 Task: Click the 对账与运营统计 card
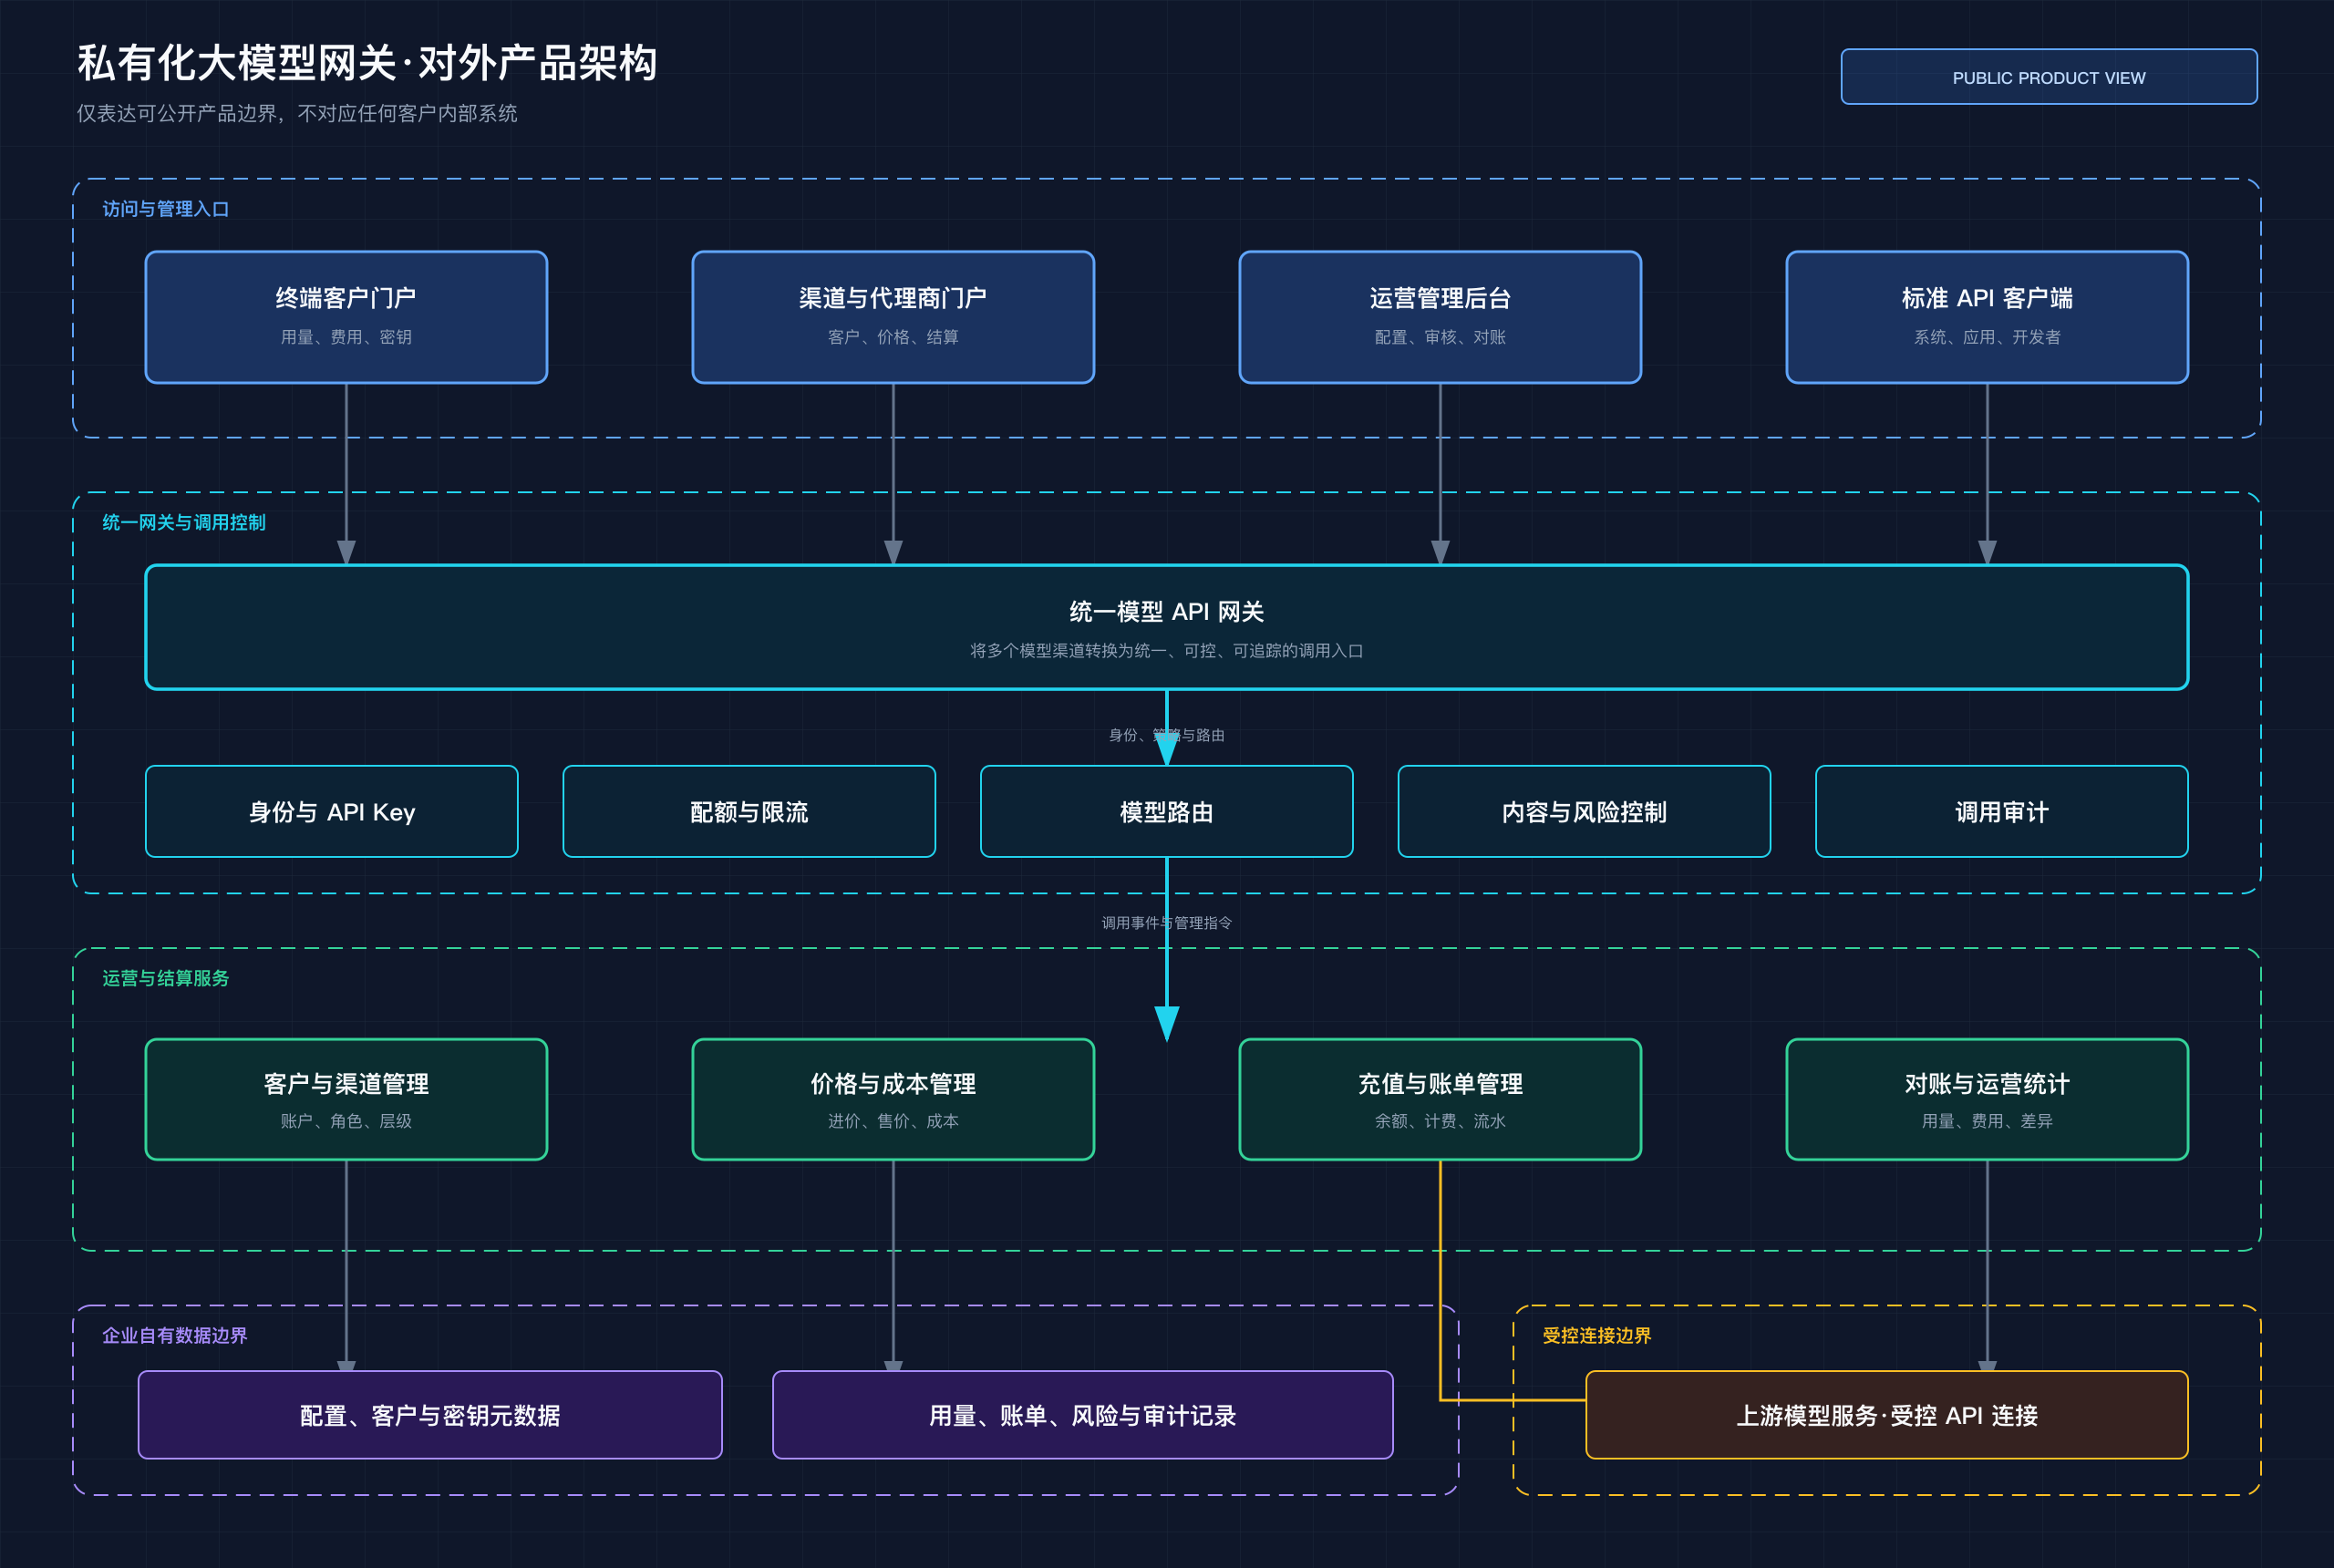click(1987, 1099)
